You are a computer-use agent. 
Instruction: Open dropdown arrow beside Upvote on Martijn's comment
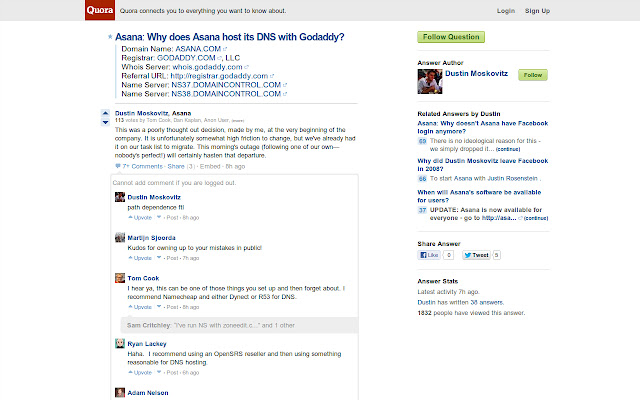tap(159, 258)
